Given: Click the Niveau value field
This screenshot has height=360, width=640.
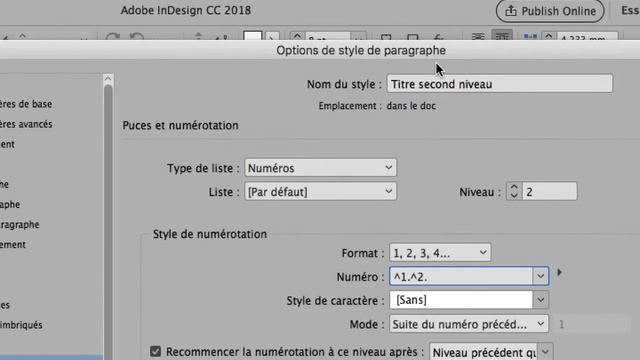Looking at the screenshot, I should [x=549, y=191].
